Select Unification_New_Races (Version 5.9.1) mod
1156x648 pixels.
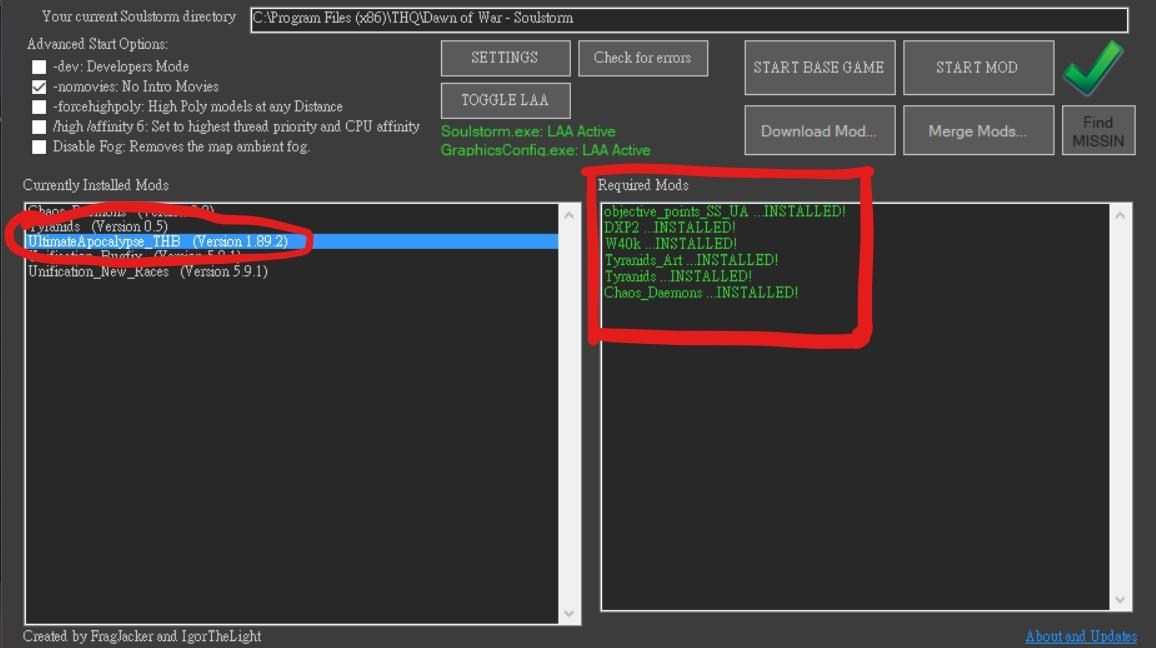coord(292,271)
